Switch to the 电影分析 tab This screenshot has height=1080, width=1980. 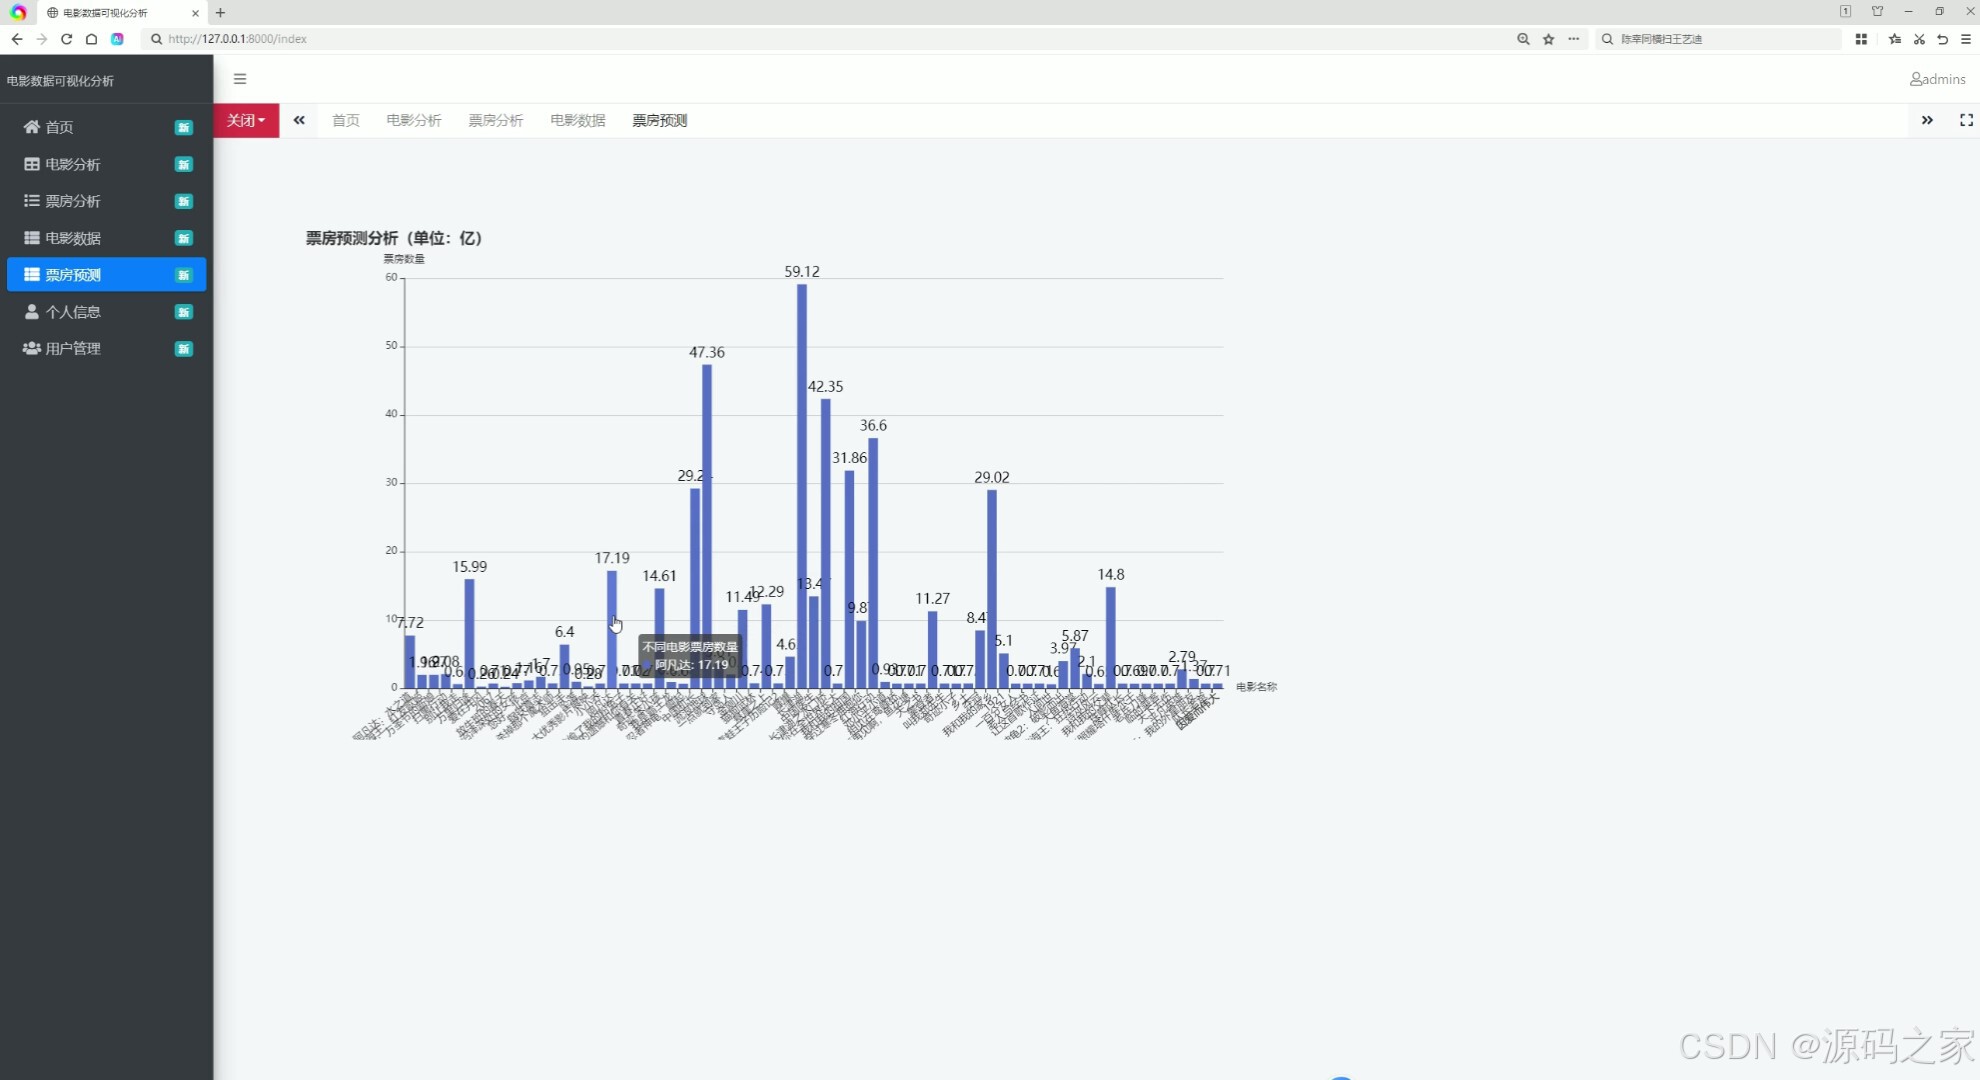coord(414,121)
